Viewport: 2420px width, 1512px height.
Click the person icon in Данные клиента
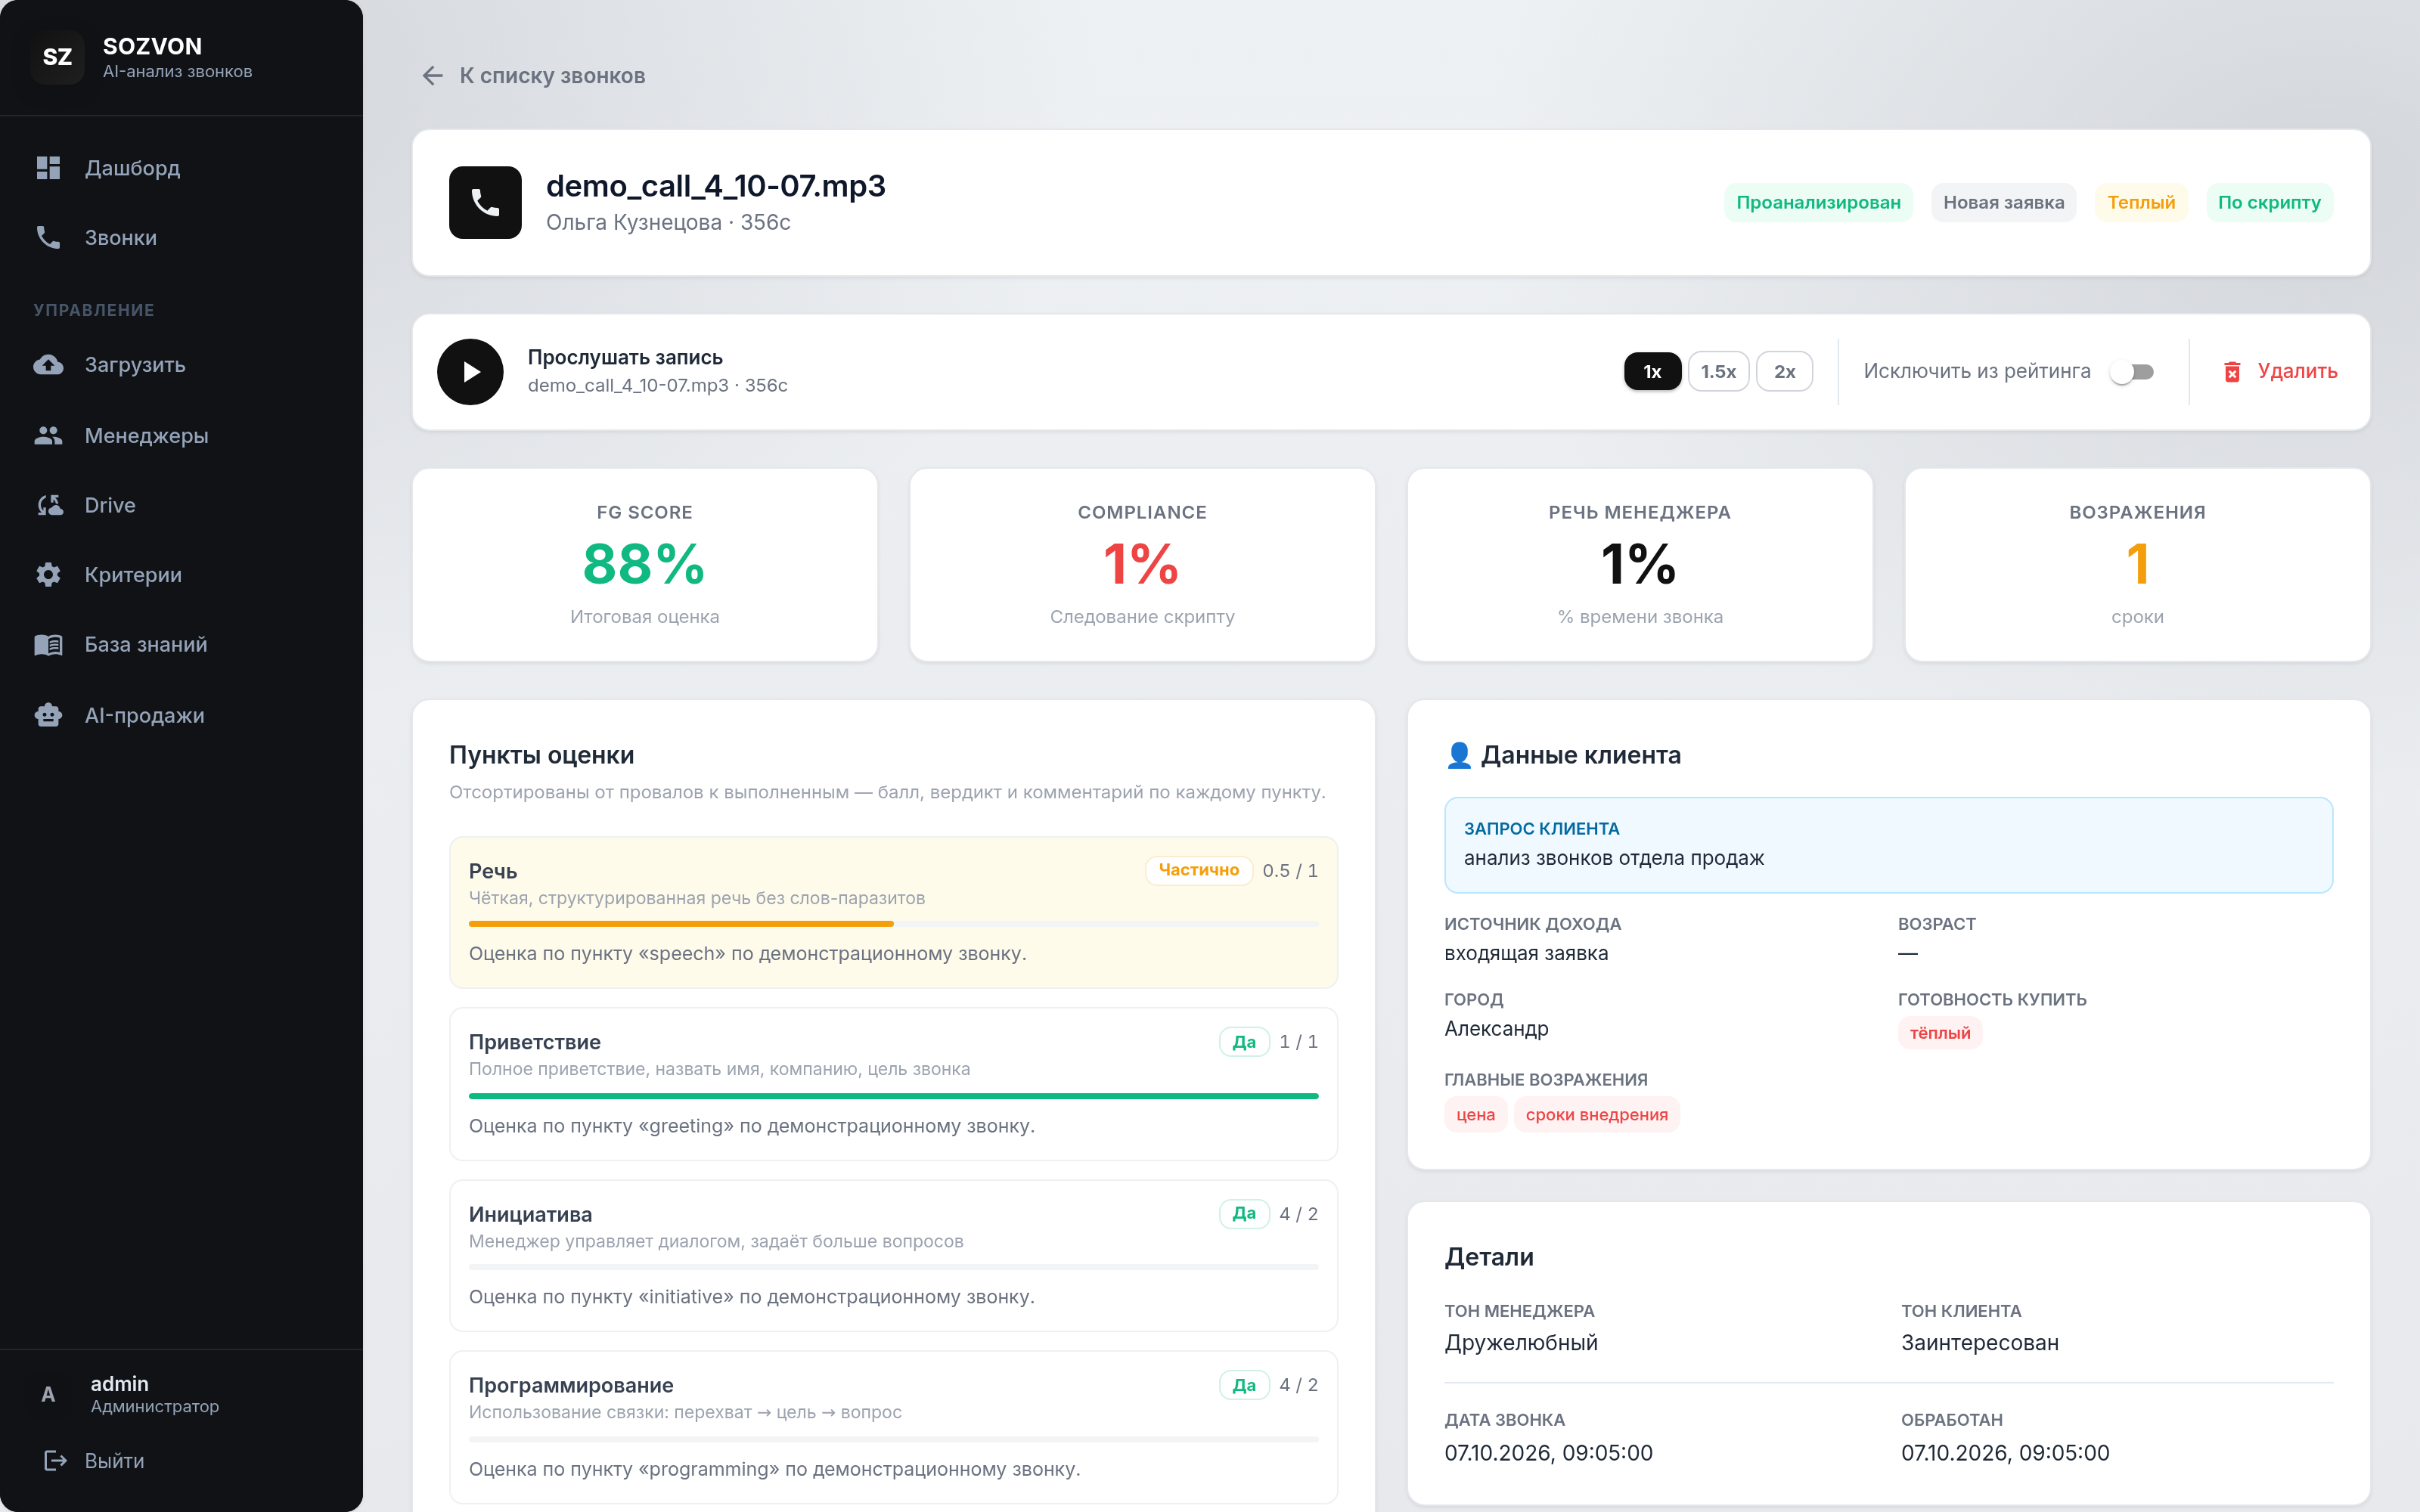click(1459, 755)
